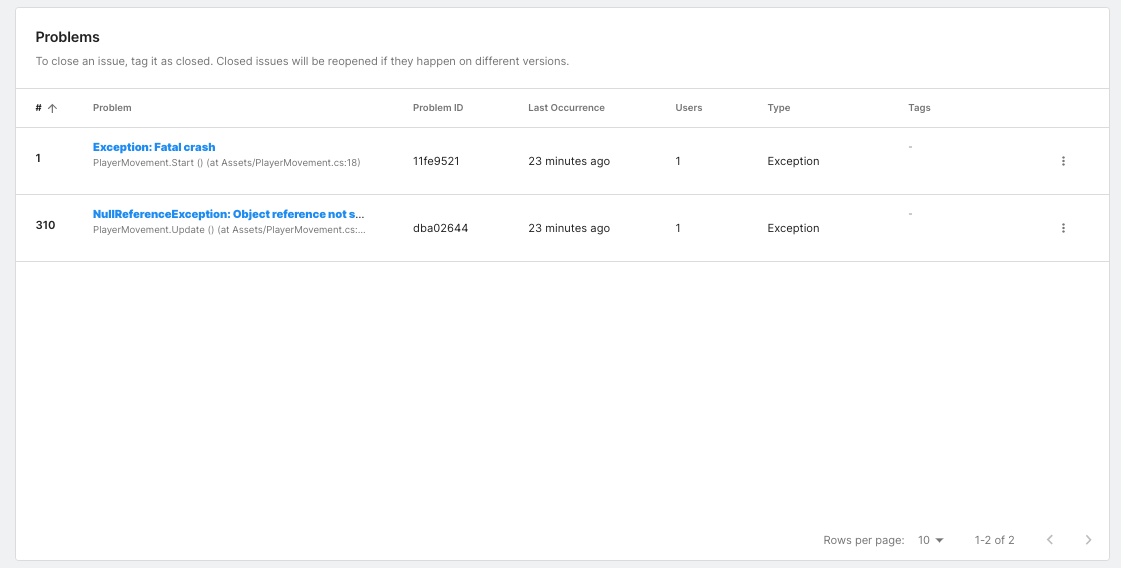The image size is (1121, 568).
Task: Click the 1-2 of 2 pagination label
Action: click(x=994, y=540)
